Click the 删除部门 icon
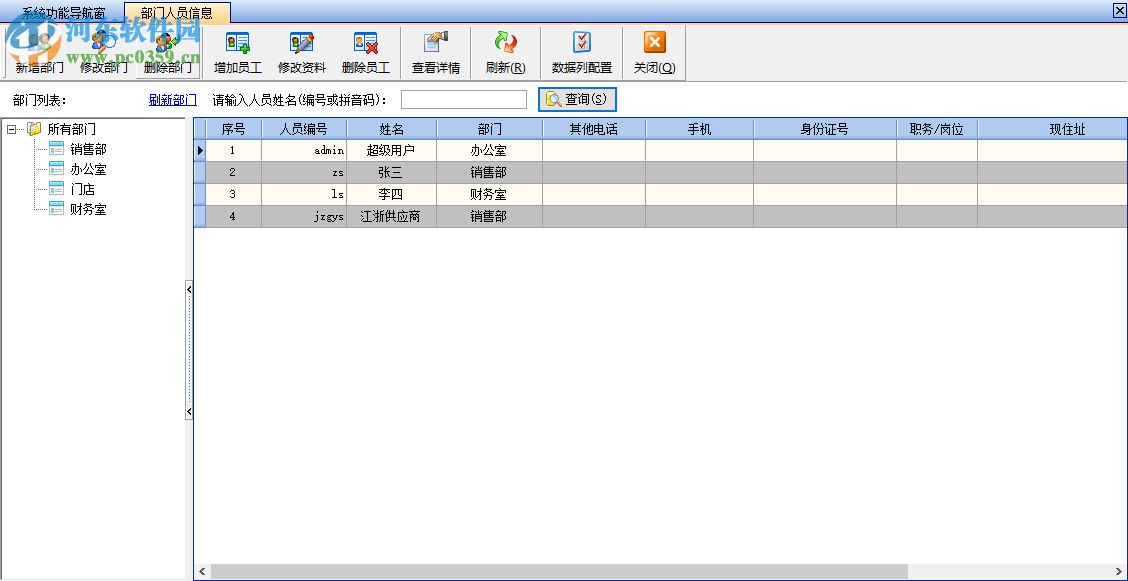The image size is (1128, 581). click(x=166, y=50)
